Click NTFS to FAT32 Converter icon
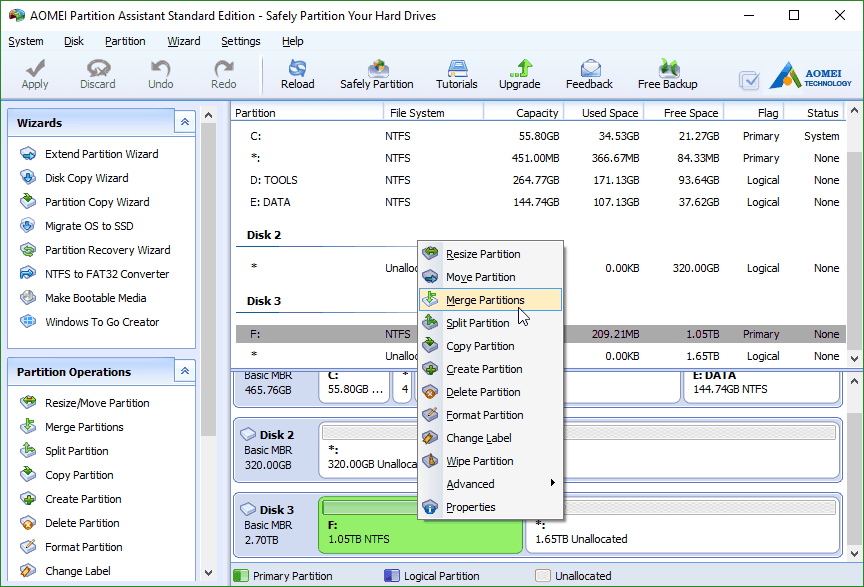Viewport: 864px width, 587px height. click(28, 273)
